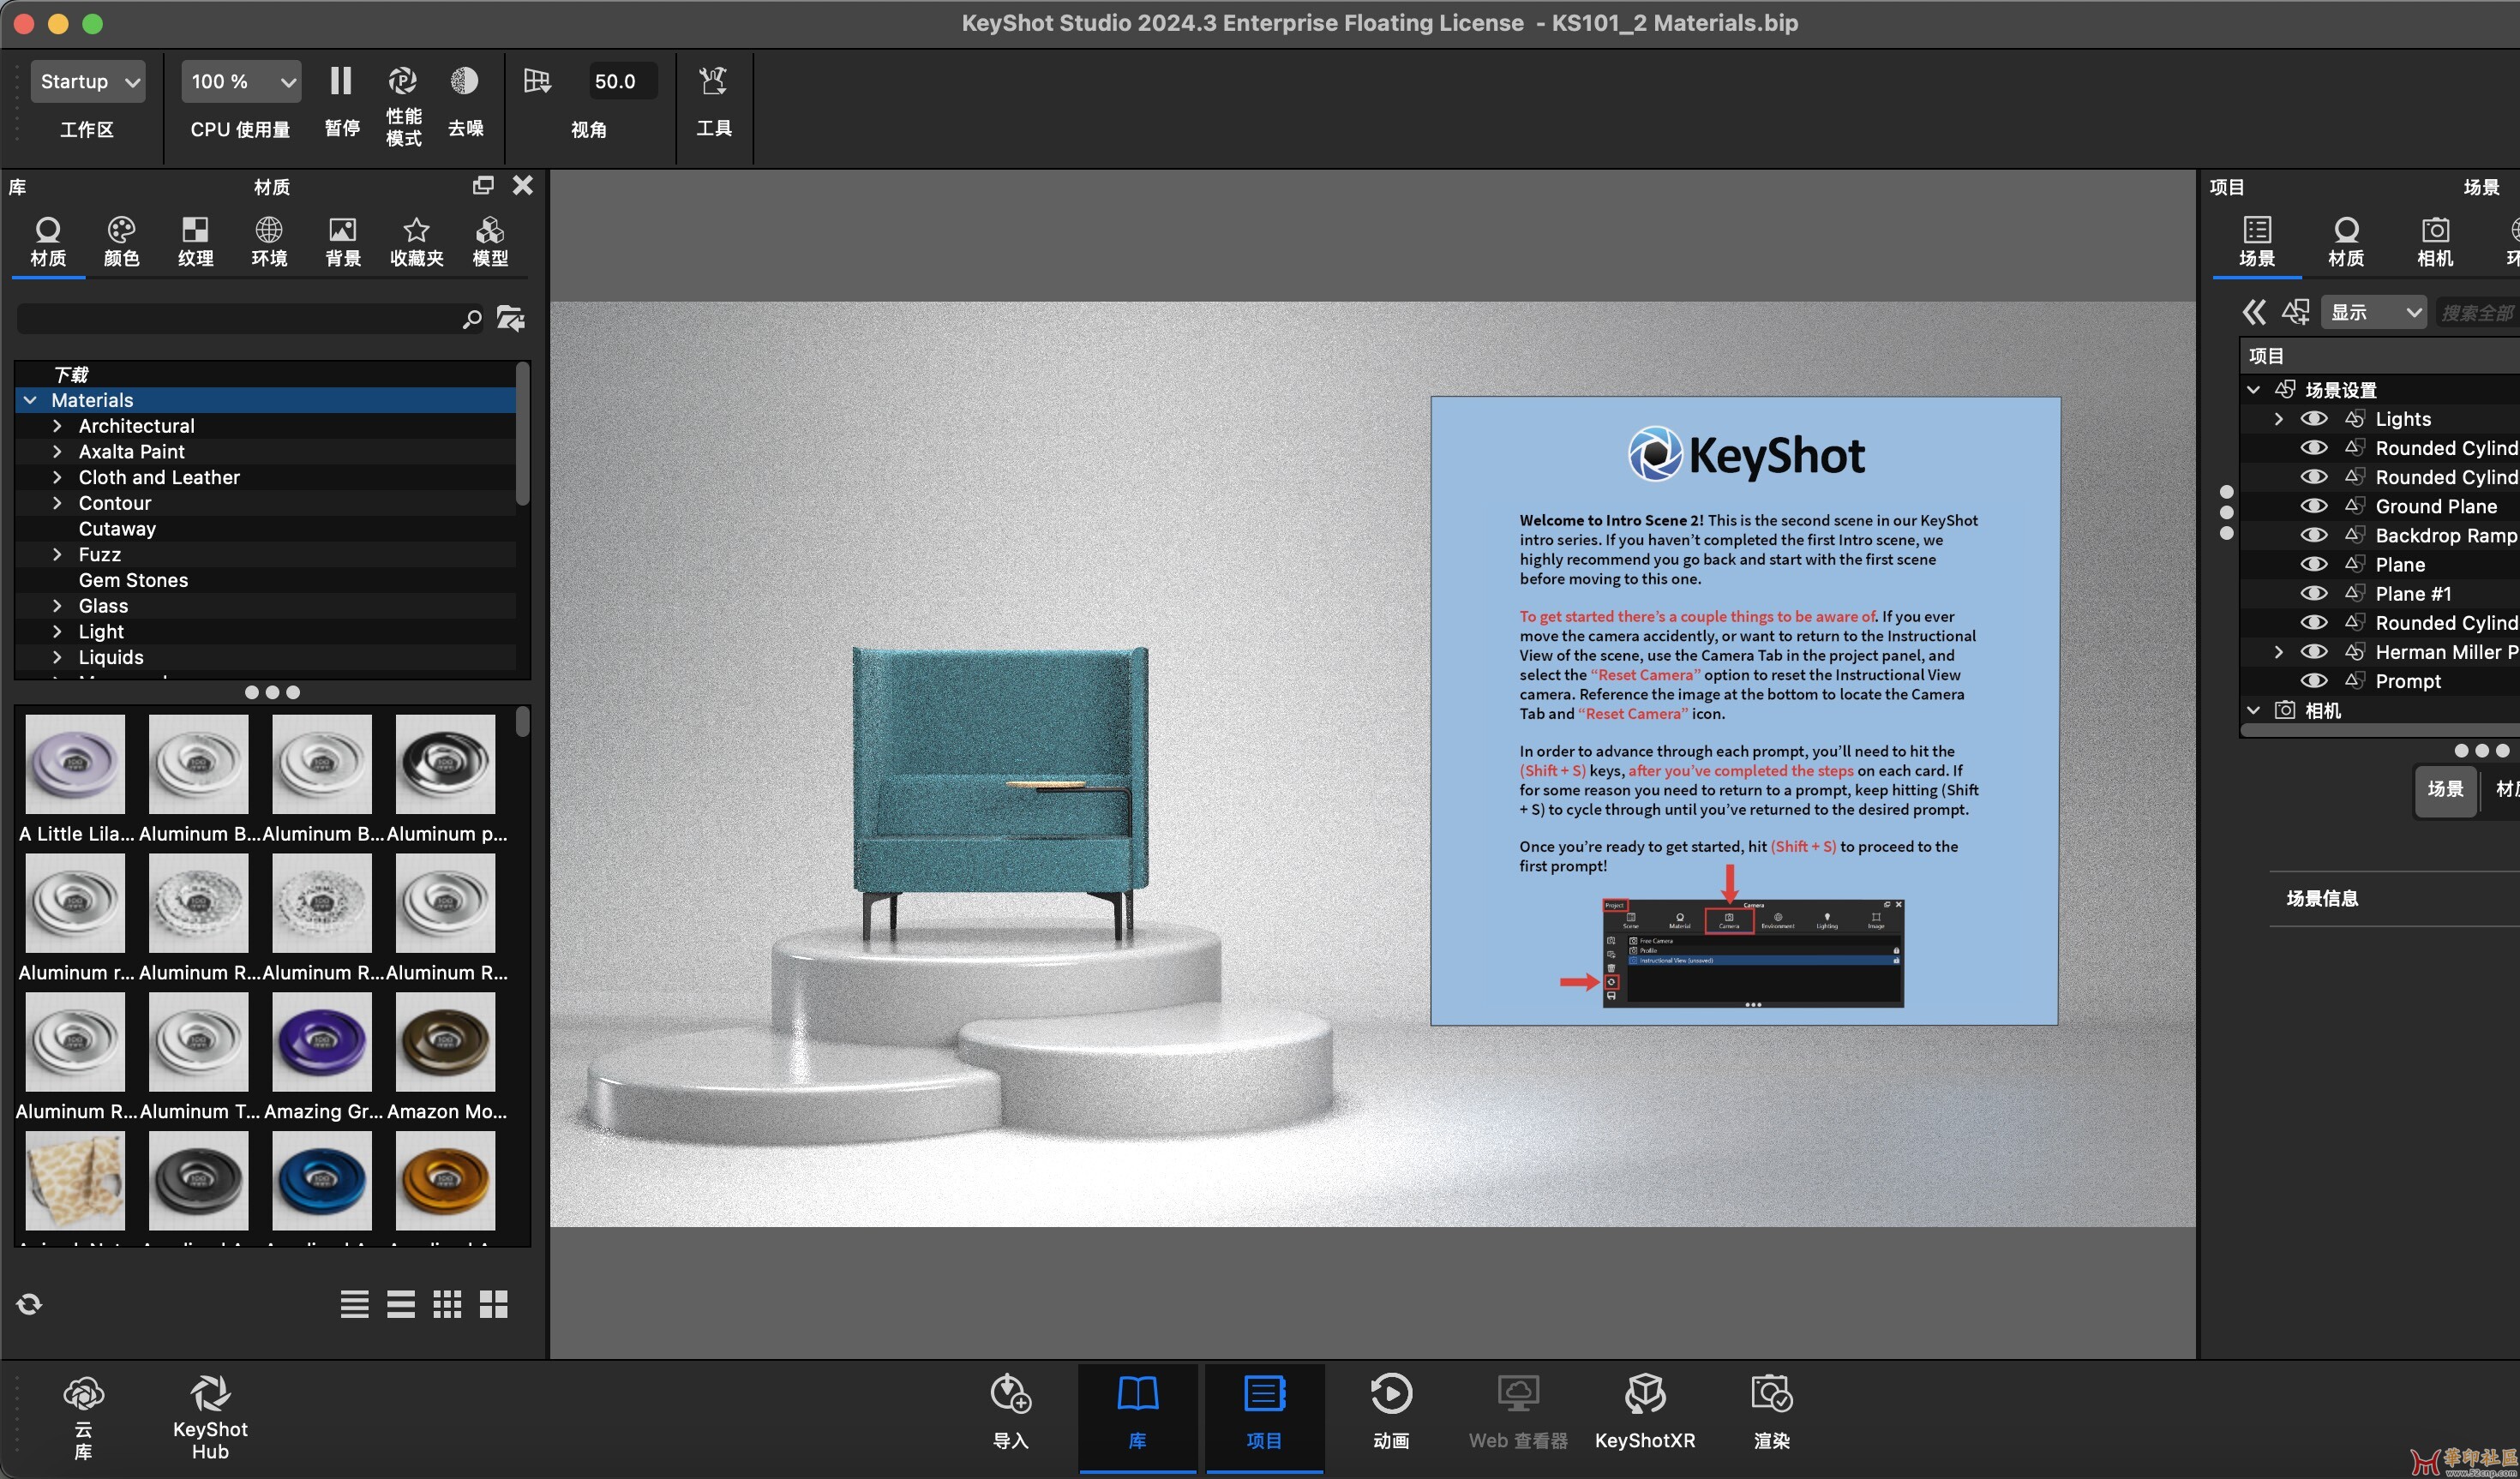Select Amazing Grape purple material thumbnail
Viewport: 2520px width, 1479px height.
click(321, 1041)
